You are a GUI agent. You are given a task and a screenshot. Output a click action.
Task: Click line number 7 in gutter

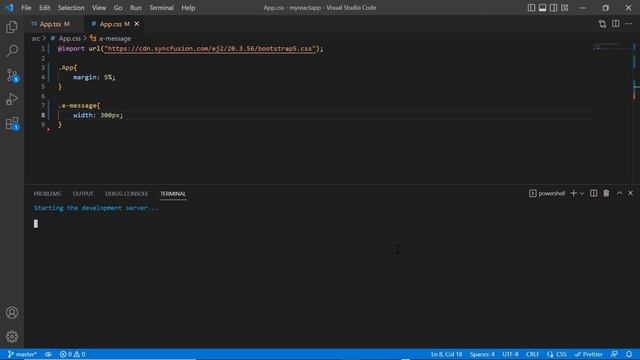click(x=43, y=106)
